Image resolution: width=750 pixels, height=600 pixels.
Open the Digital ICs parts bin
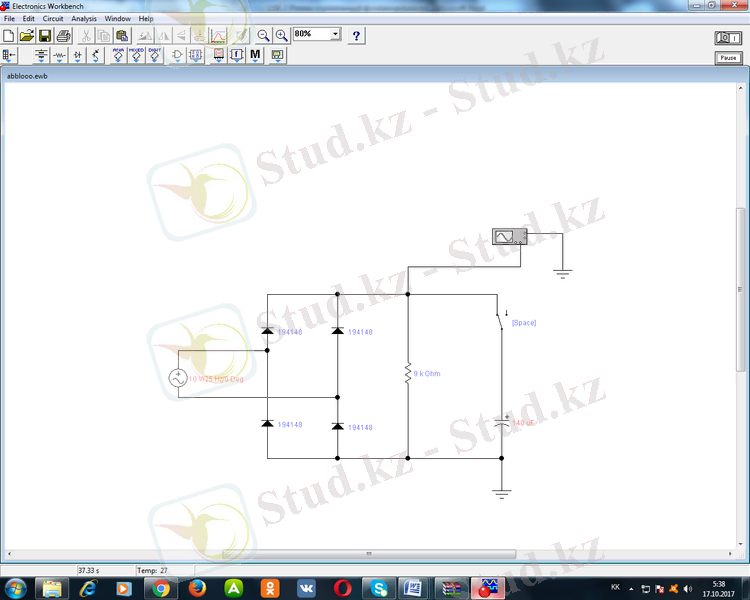pyautogui.click(x=154, y=56)
